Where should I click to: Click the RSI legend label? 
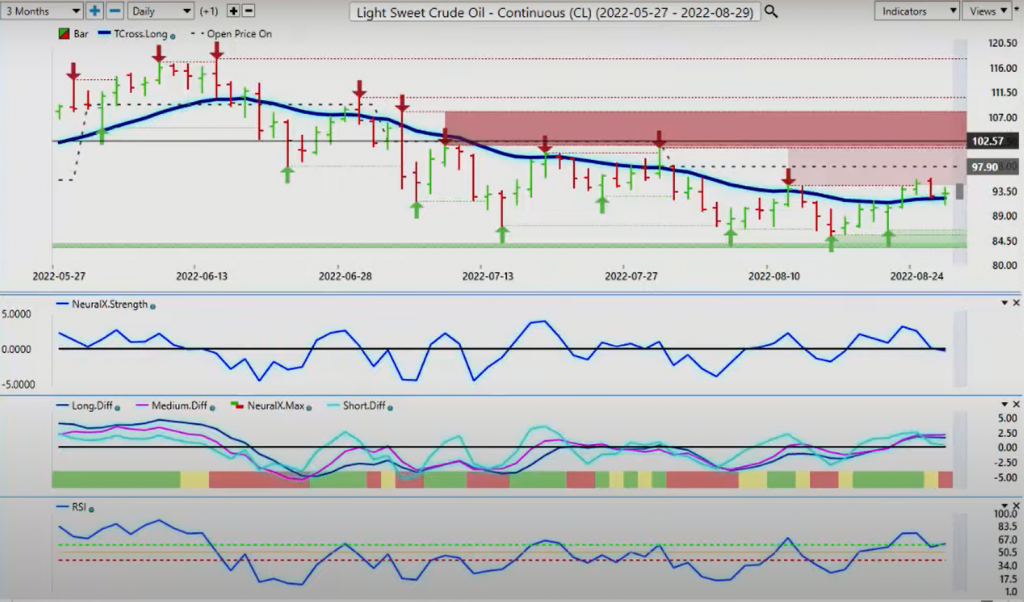point(78,507)
